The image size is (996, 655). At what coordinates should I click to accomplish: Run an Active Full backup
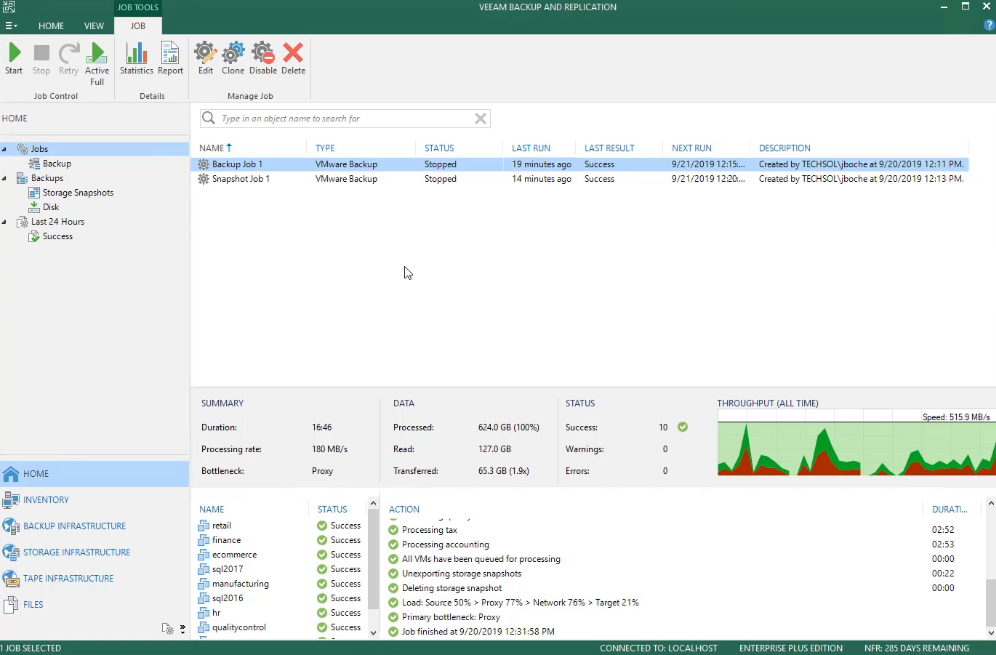point(97,64)
